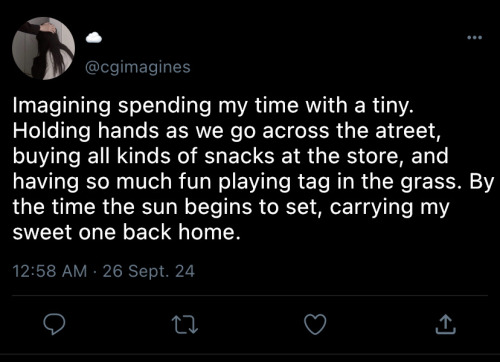Click the 12:58 AM timestamp
Viewport: 500px width, 362px height.
pos(50,271)
